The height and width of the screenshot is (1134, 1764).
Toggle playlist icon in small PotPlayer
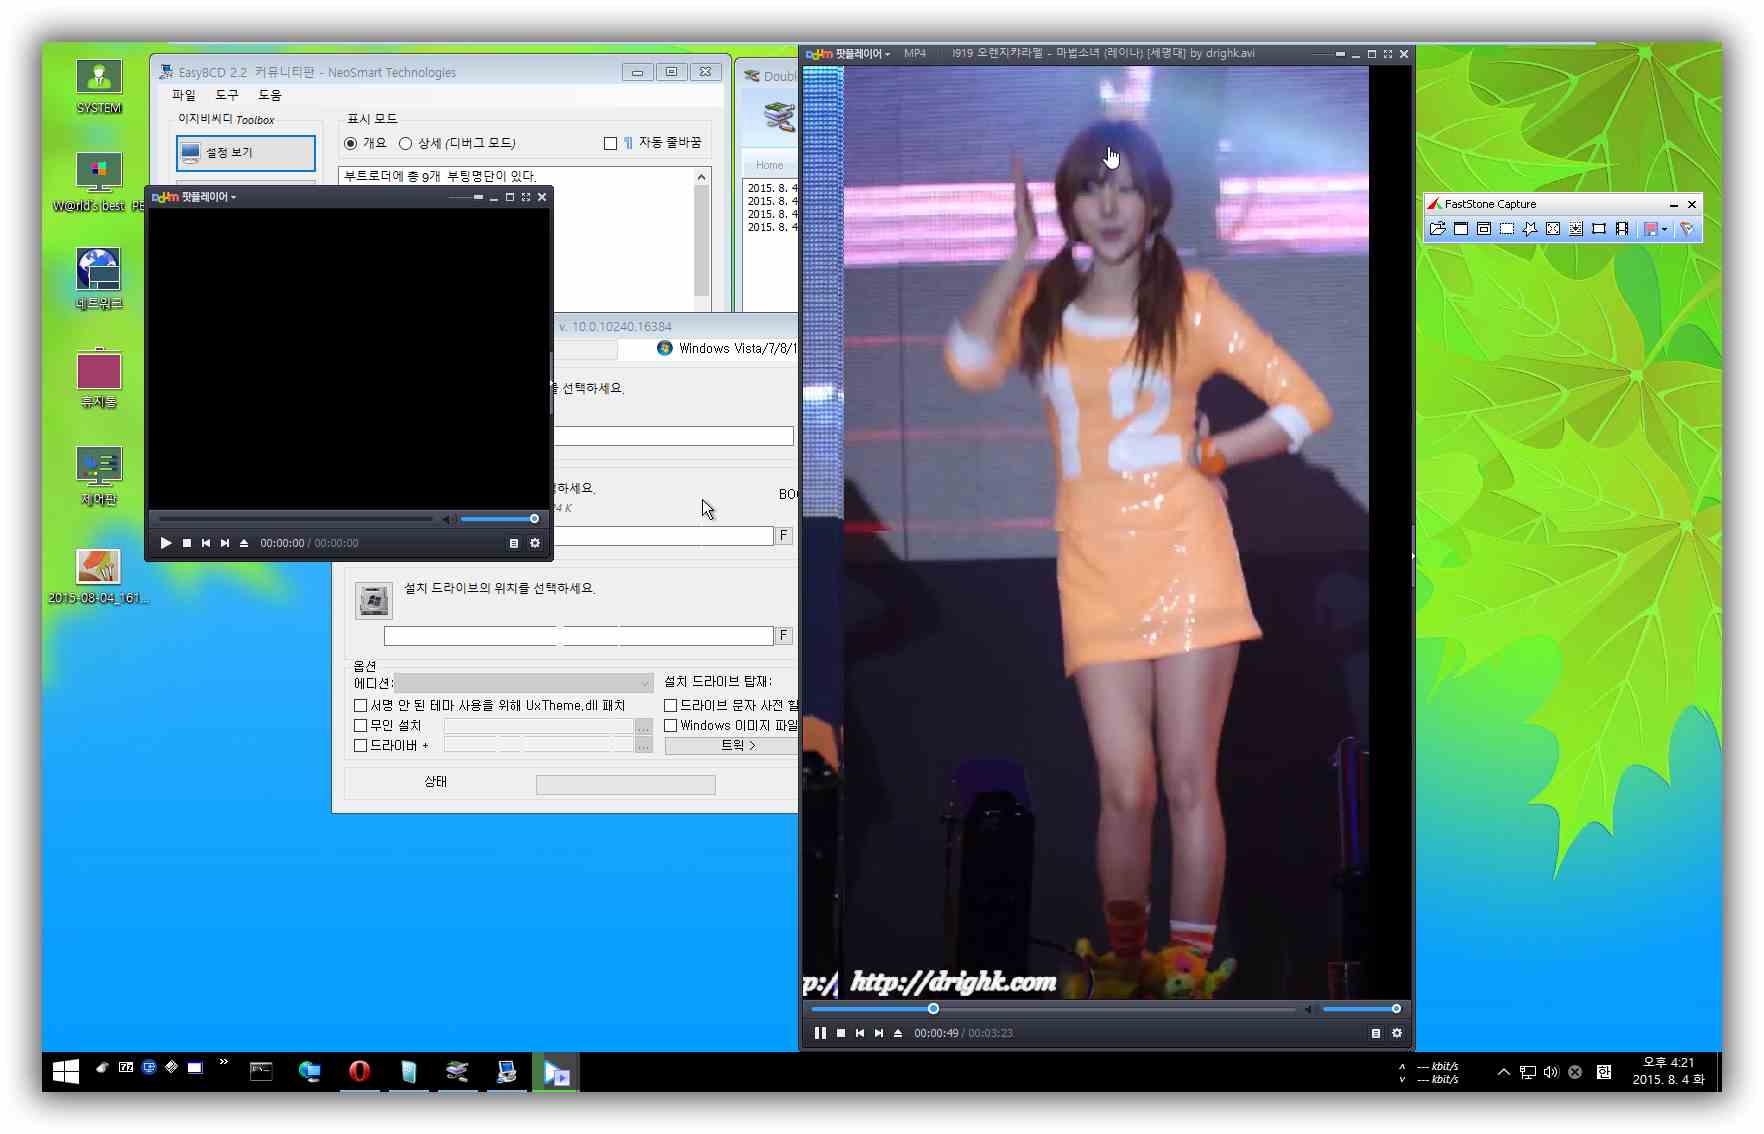coord(514,543)
